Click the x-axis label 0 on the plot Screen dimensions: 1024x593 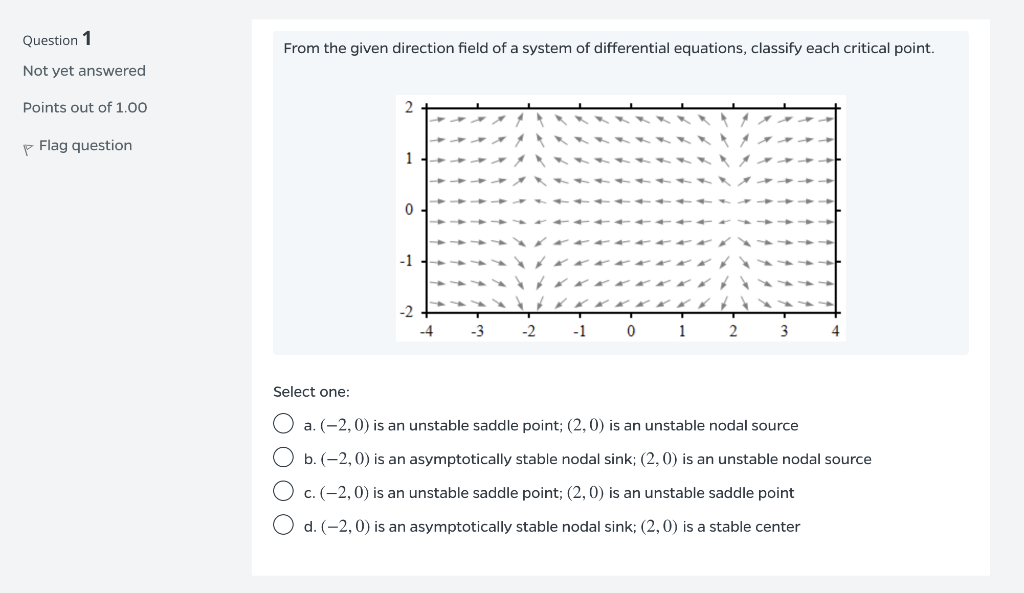coord(630,331)
